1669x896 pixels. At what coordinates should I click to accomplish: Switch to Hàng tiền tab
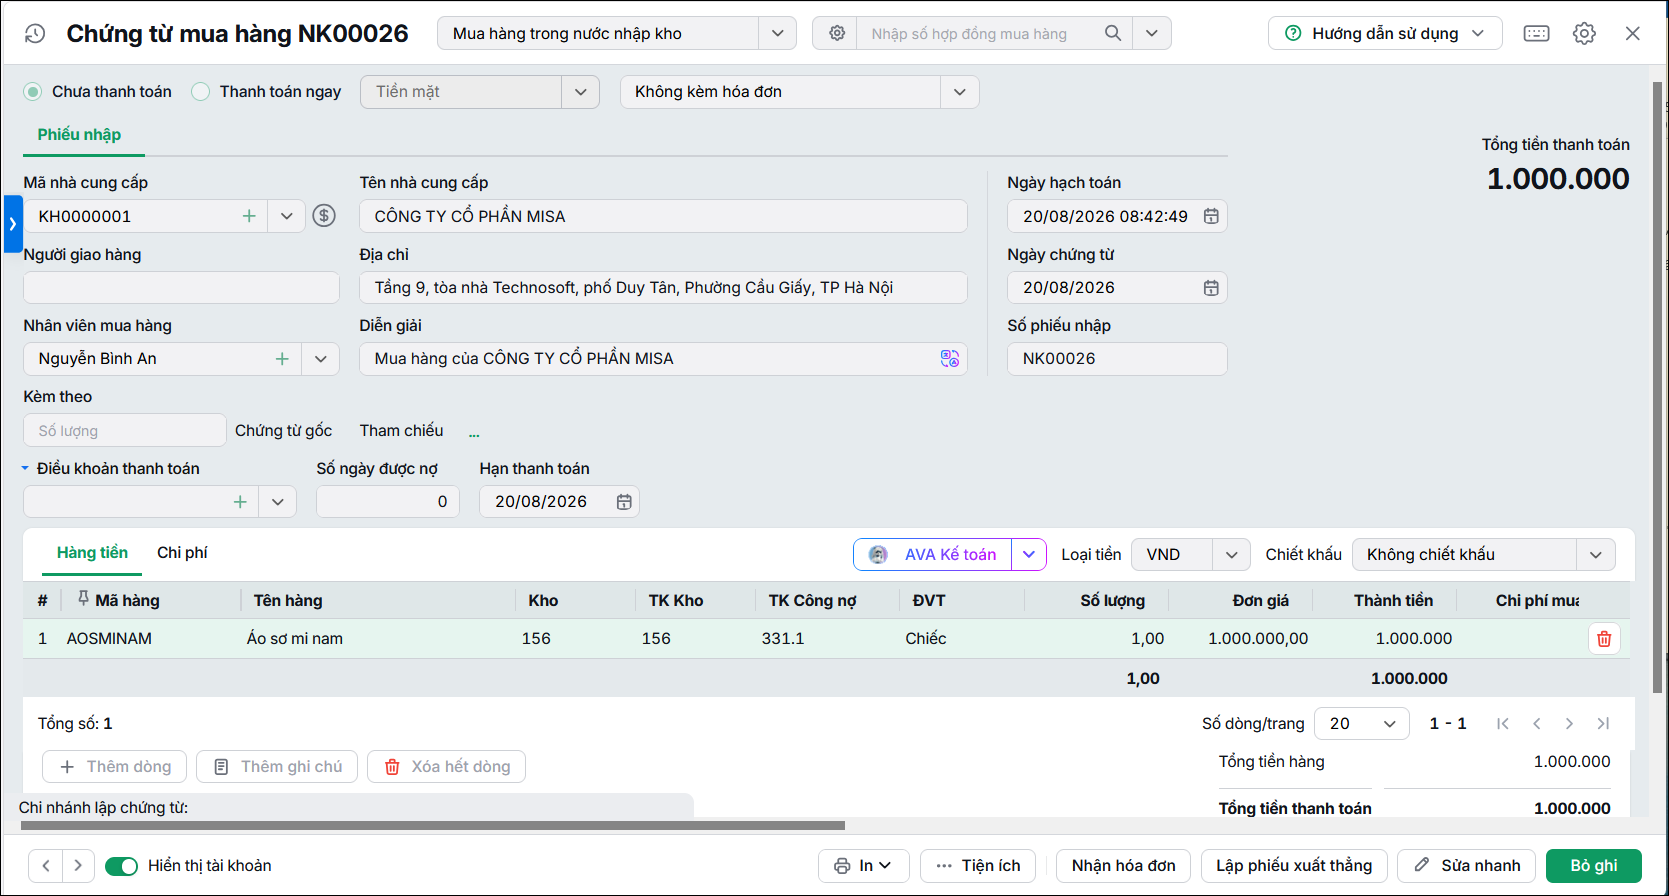(92, 553)
